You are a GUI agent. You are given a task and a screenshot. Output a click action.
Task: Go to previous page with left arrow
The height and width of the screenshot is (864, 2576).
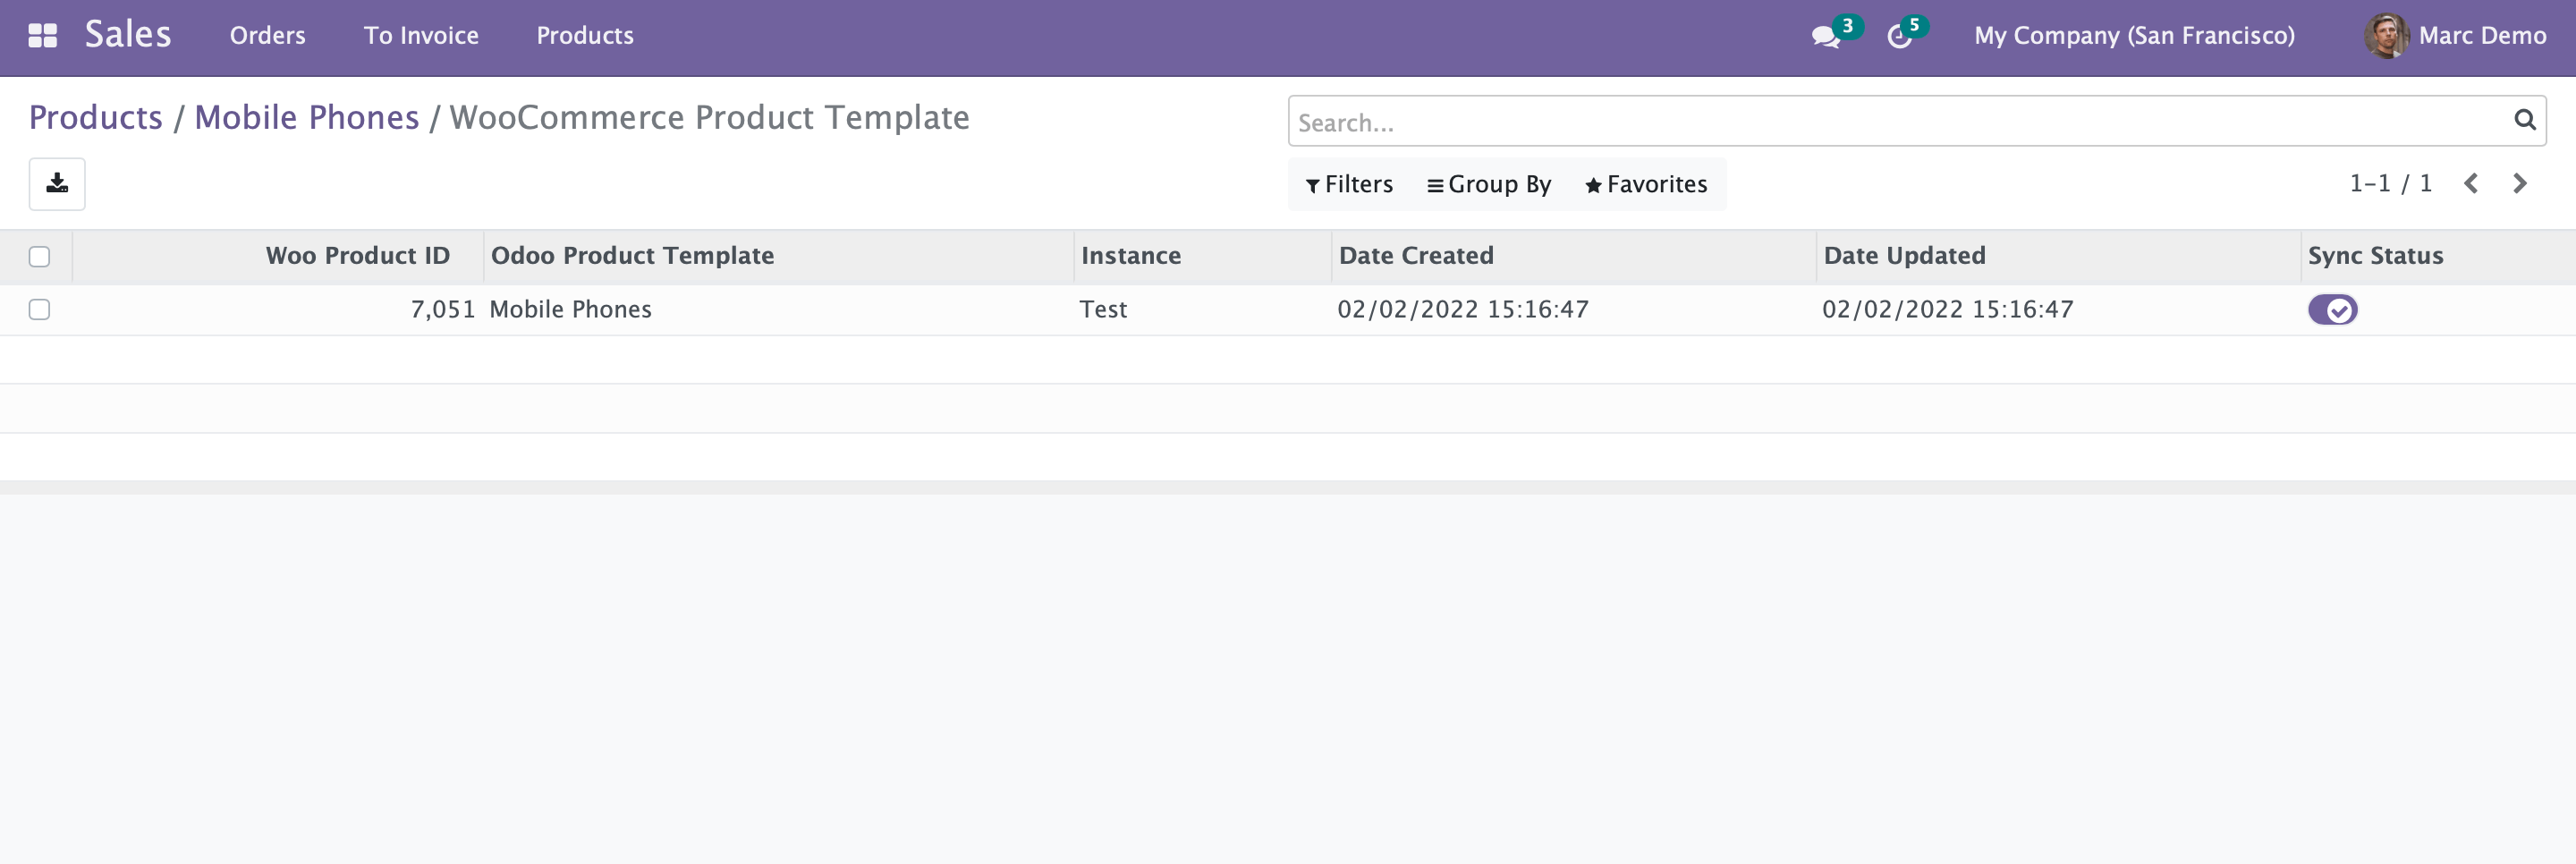click(x=2471, y=184)
